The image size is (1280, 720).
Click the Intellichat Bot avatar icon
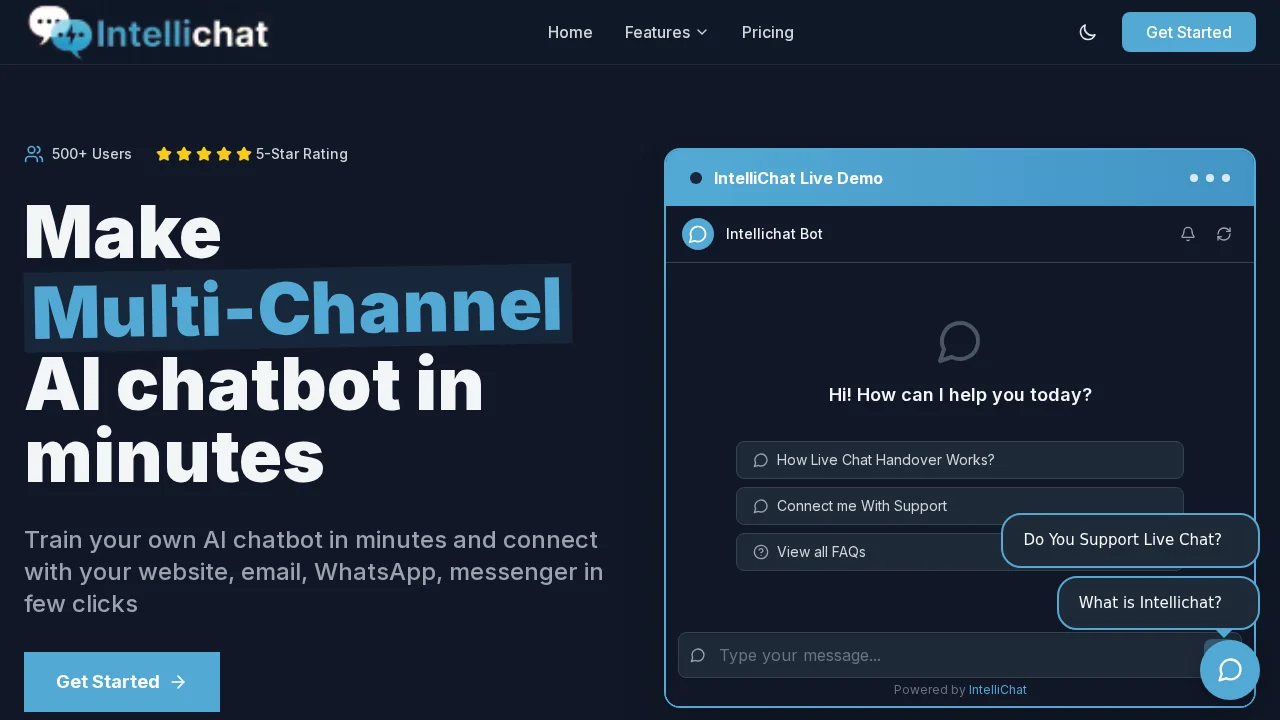pos(698,234)
